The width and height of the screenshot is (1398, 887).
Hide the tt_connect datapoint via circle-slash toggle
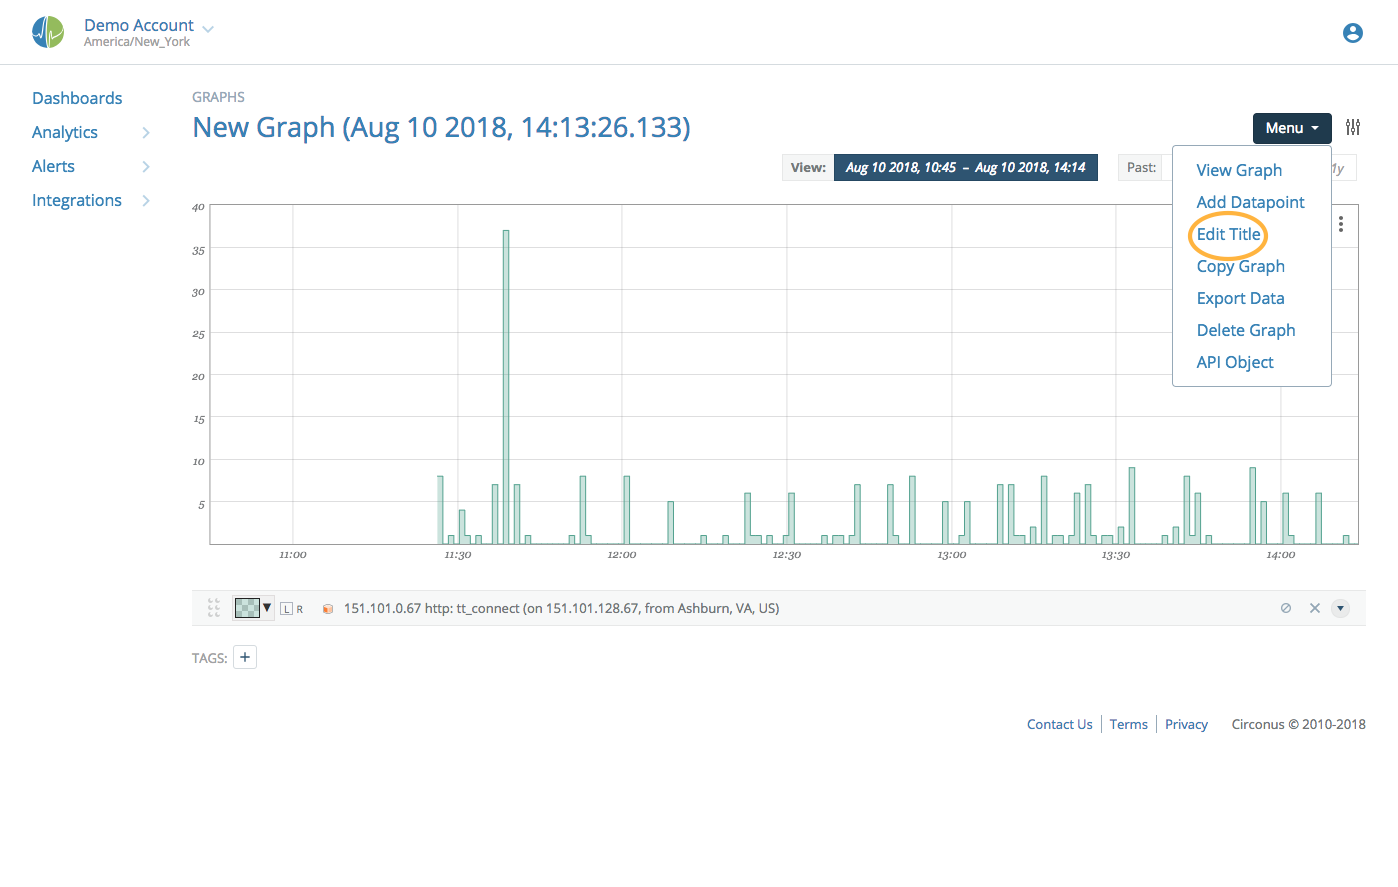(x=1286, y=607)
